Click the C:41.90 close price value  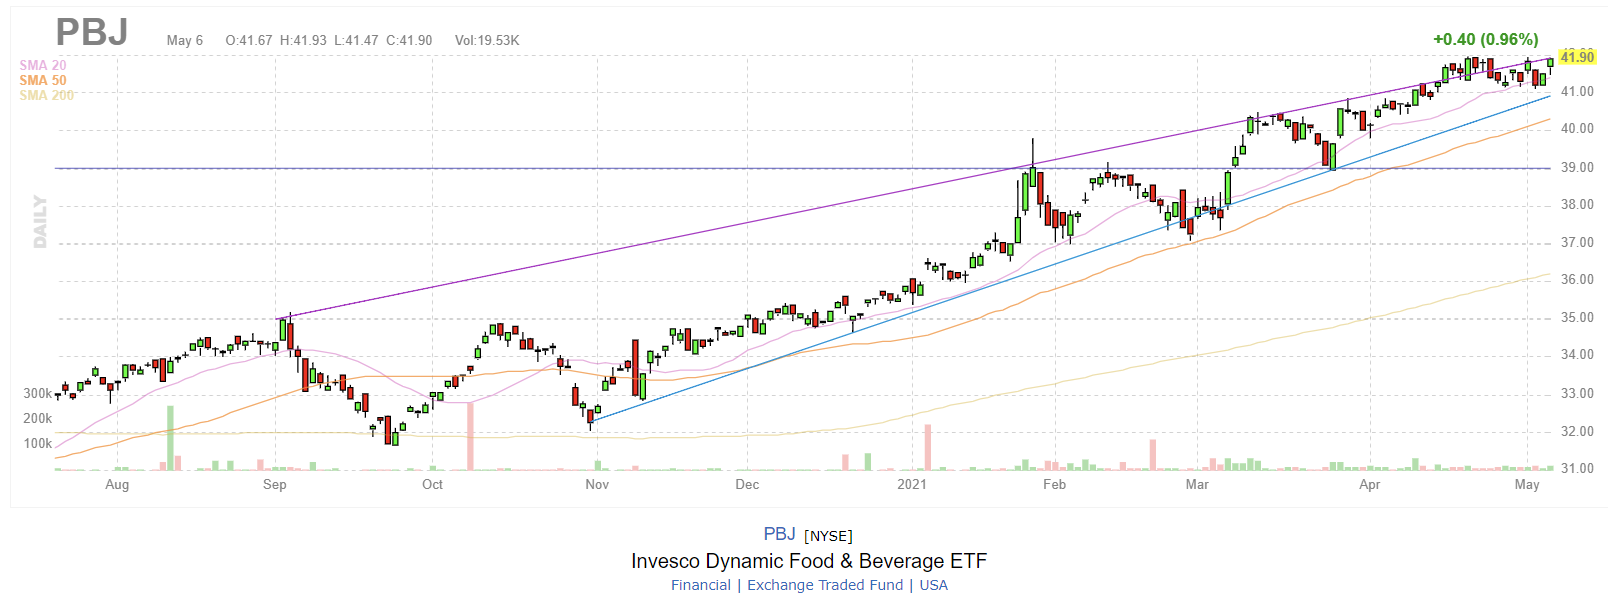409,40
